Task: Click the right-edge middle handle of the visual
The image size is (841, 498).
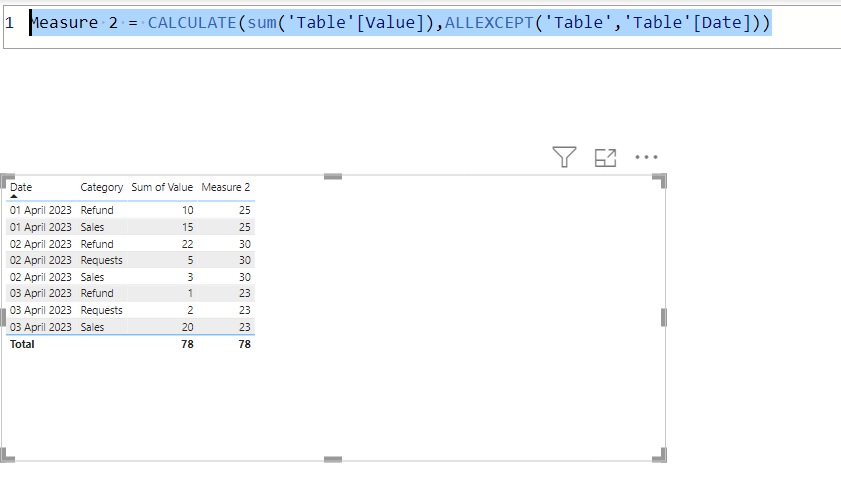Action: tap(663, 318)
